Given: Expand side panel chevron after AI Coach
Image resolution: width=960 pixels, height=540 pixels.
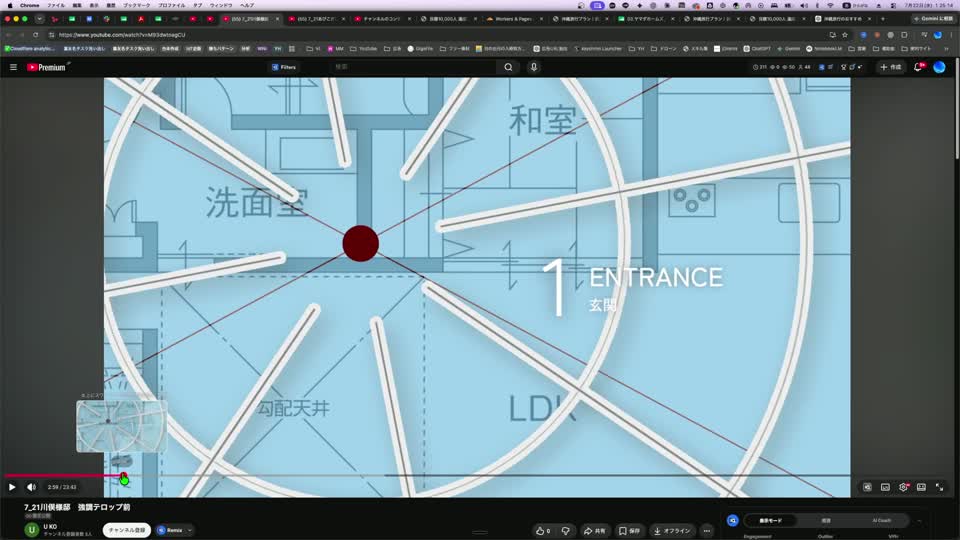Looking at the screenshot, I should tap(919, 520).
